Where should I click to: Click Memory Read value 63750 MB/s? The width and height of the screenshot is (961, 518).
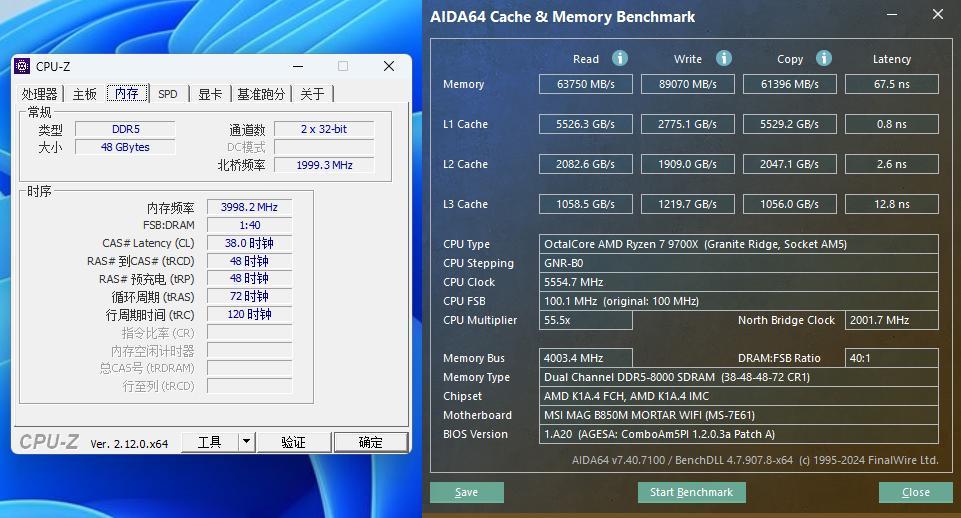(x=586, y=84)
